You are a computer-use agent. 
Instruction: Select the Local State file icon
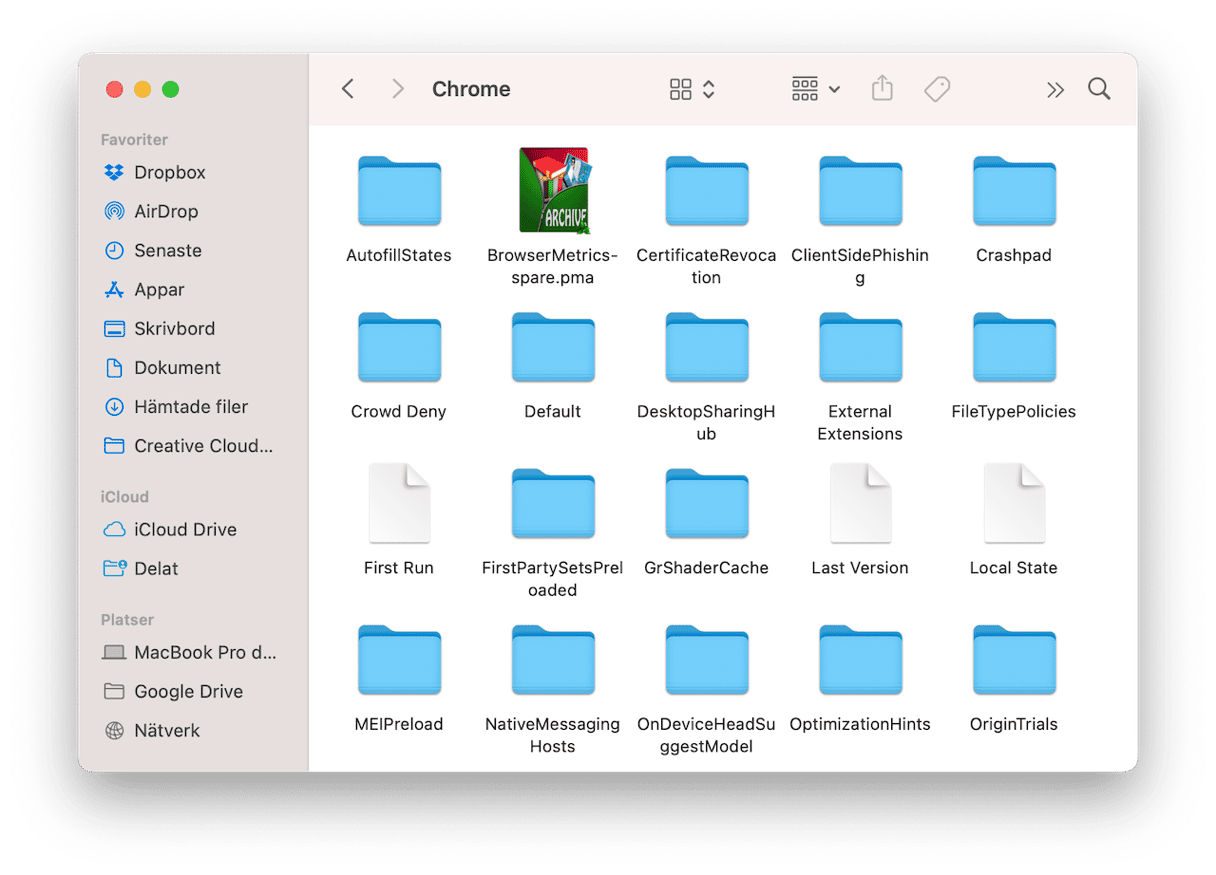click(x=1014, y=503)
